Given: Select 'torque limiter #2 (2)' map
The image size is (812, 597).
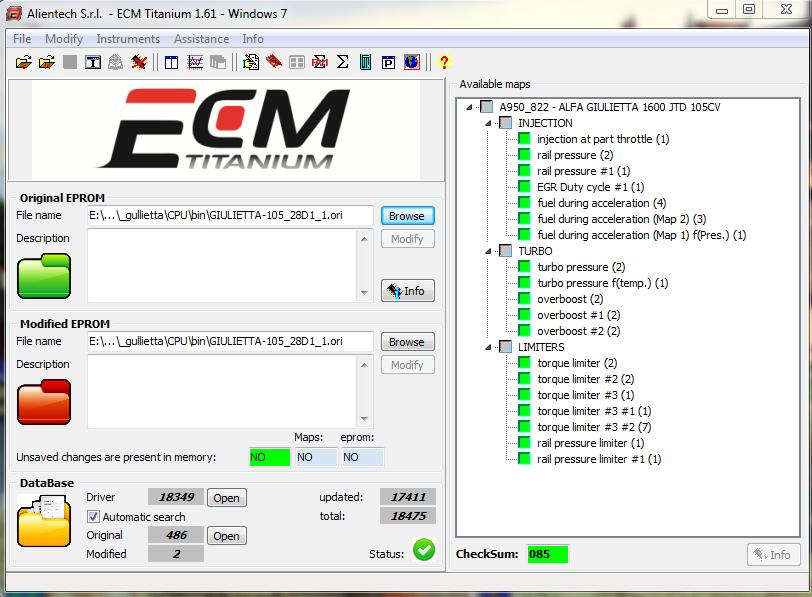Looking at the screenshot, I should pos(586,379).
